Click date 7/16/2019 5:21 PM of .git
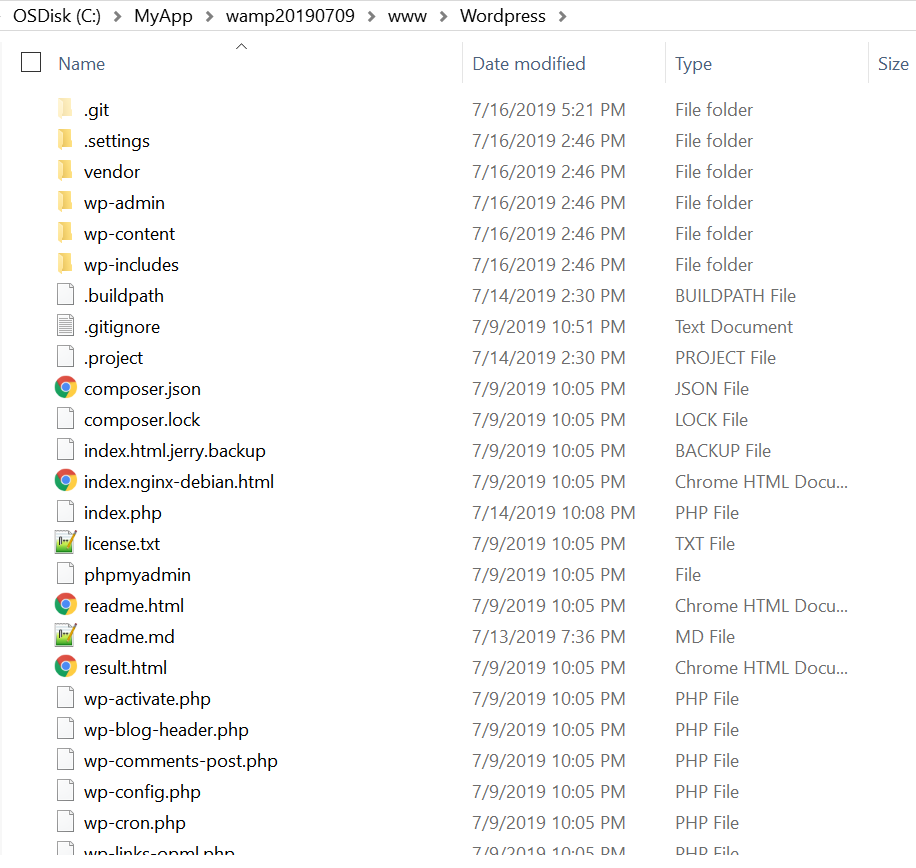Image resolution: width=916 pixels, height=868 pixels. (x=549, y=110)
